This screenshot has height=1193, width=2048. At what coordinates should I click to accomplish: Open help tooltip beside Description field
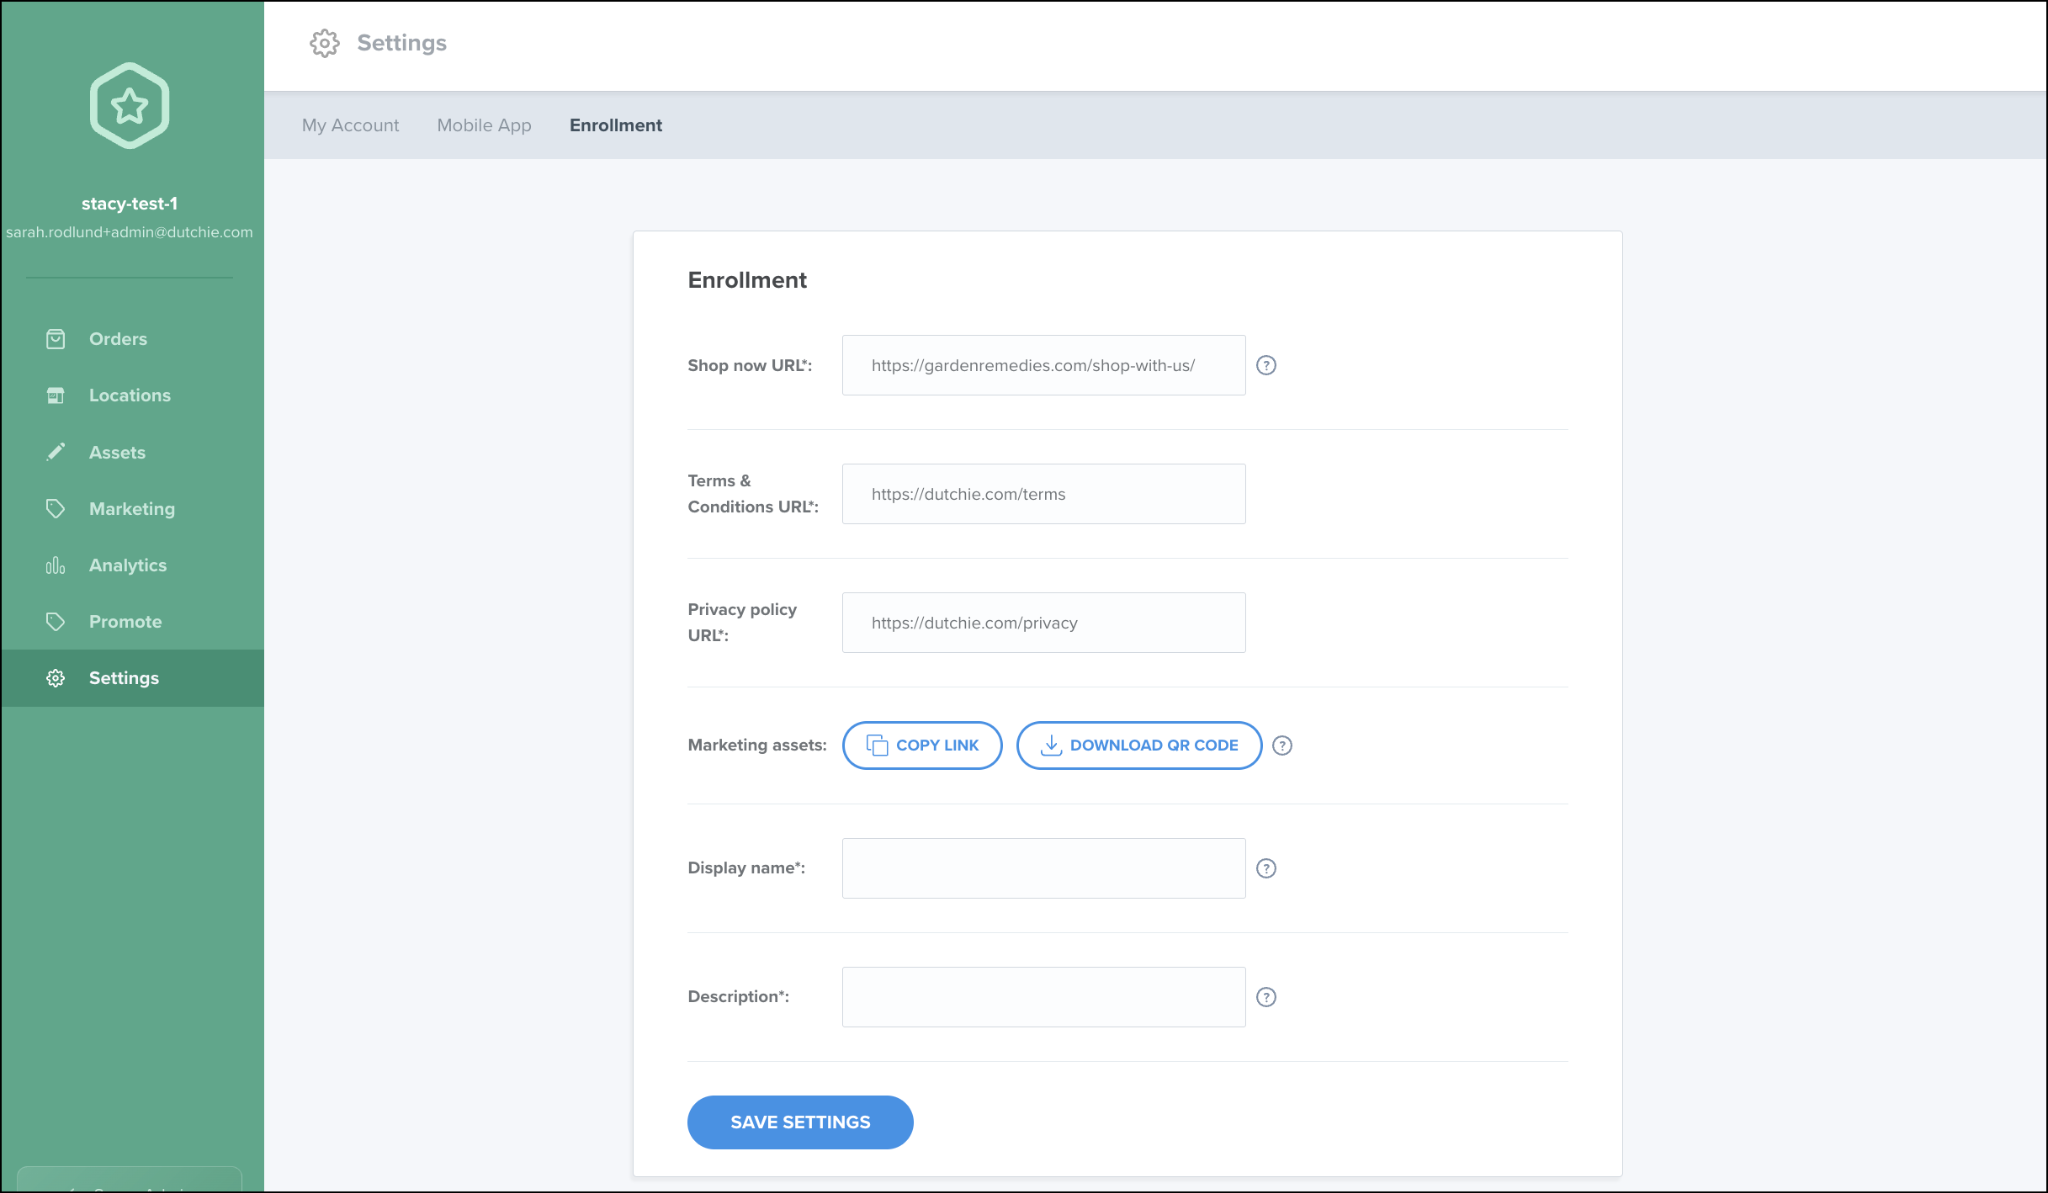[x=1266, y=997]
